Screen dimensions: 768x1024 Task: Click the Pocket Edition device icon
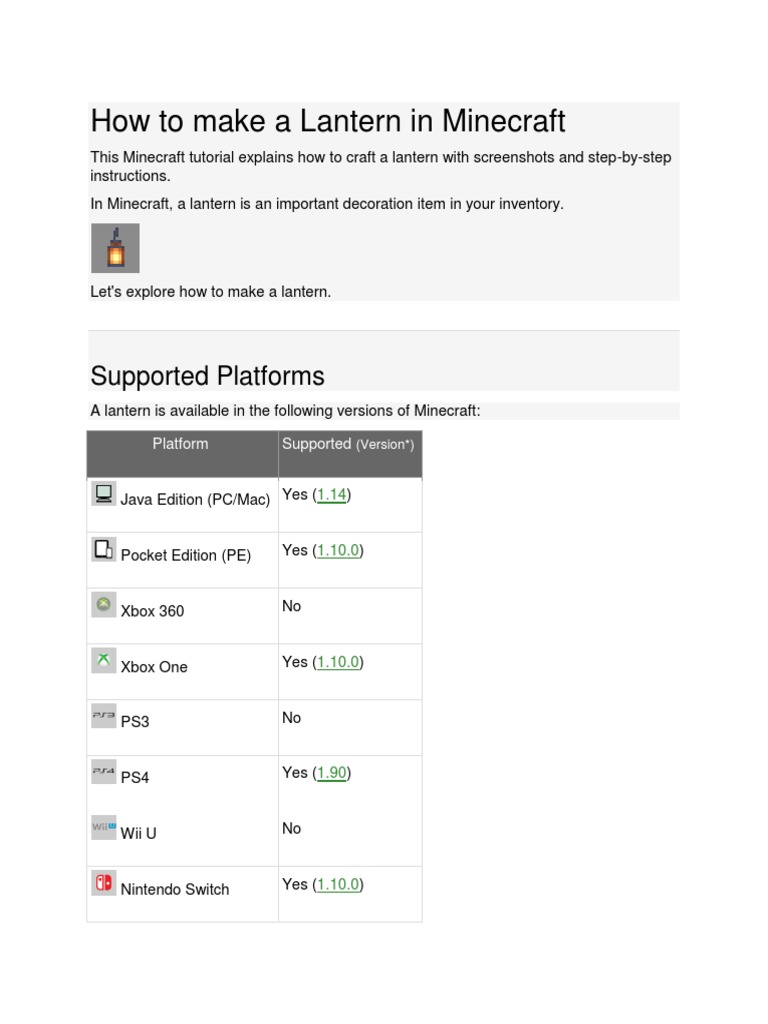[103, 549]
